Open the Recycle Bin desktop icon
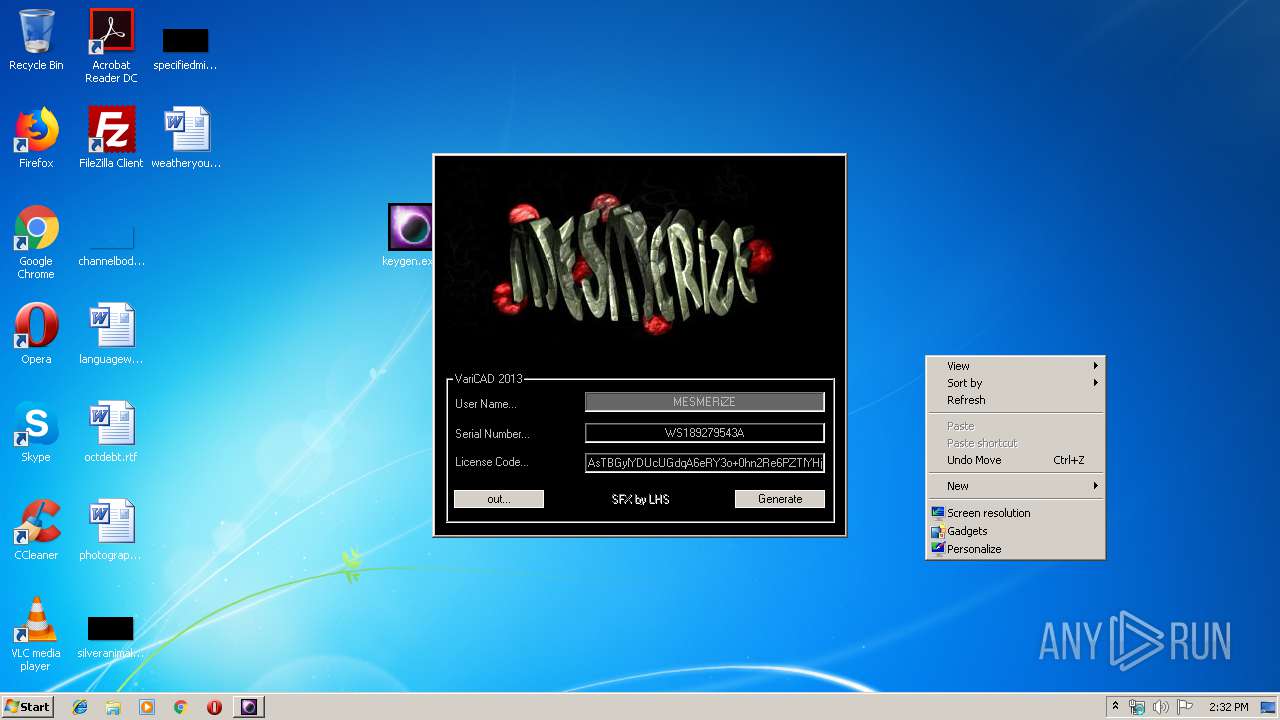Screen dimensions: 1280x720 36,40
